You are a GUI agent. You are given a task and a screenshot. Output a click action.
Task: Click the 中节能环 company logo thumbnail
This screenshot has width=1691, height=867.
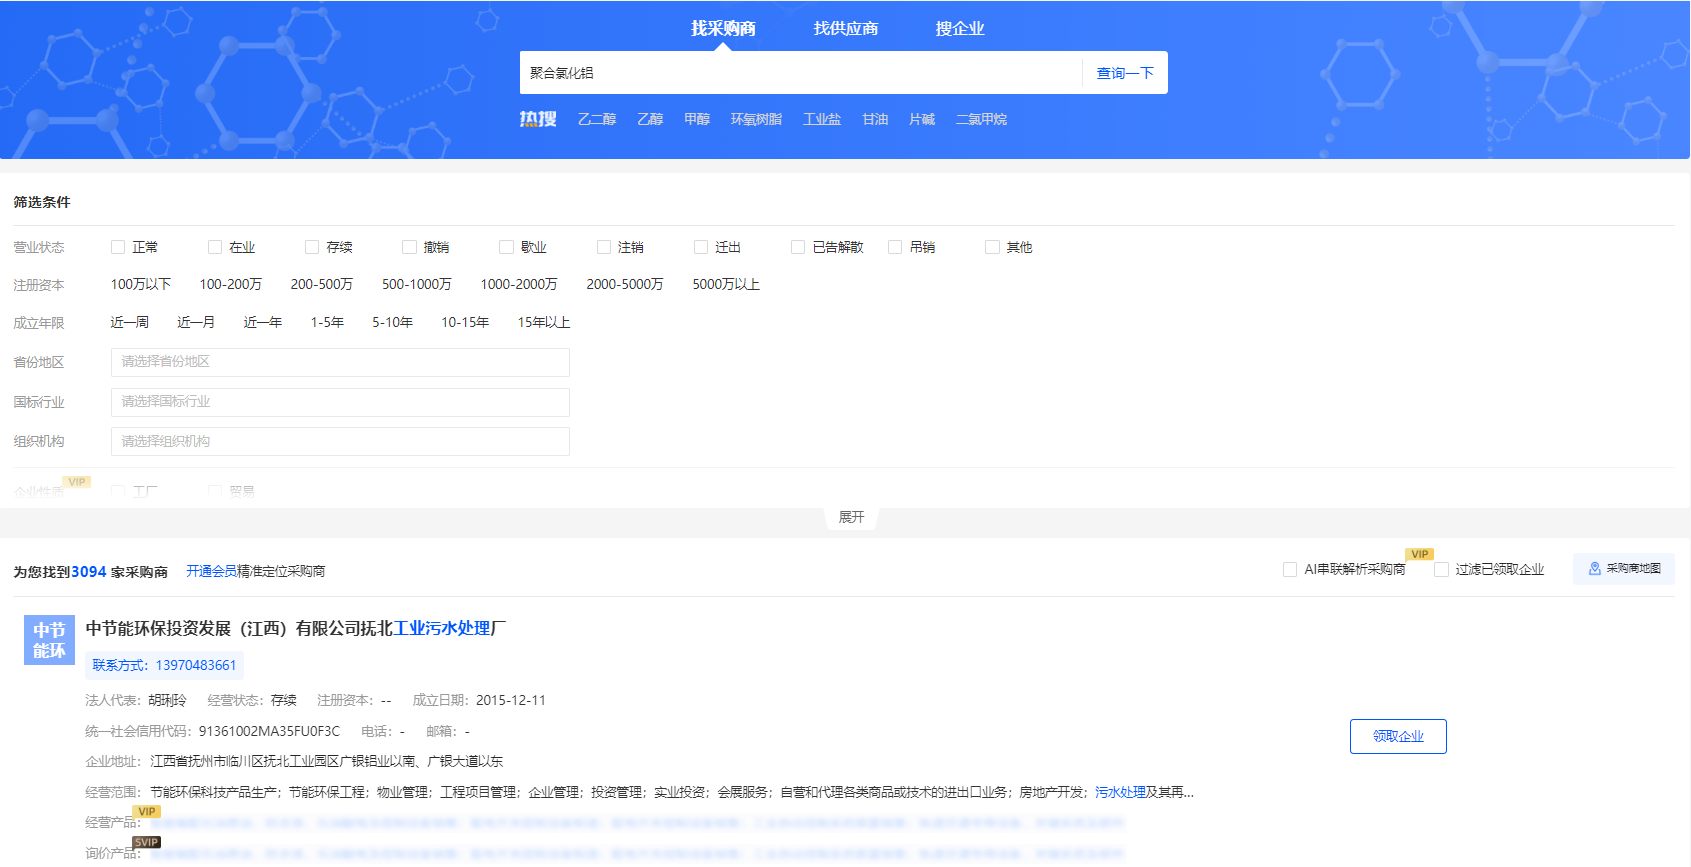coord(49,640)
